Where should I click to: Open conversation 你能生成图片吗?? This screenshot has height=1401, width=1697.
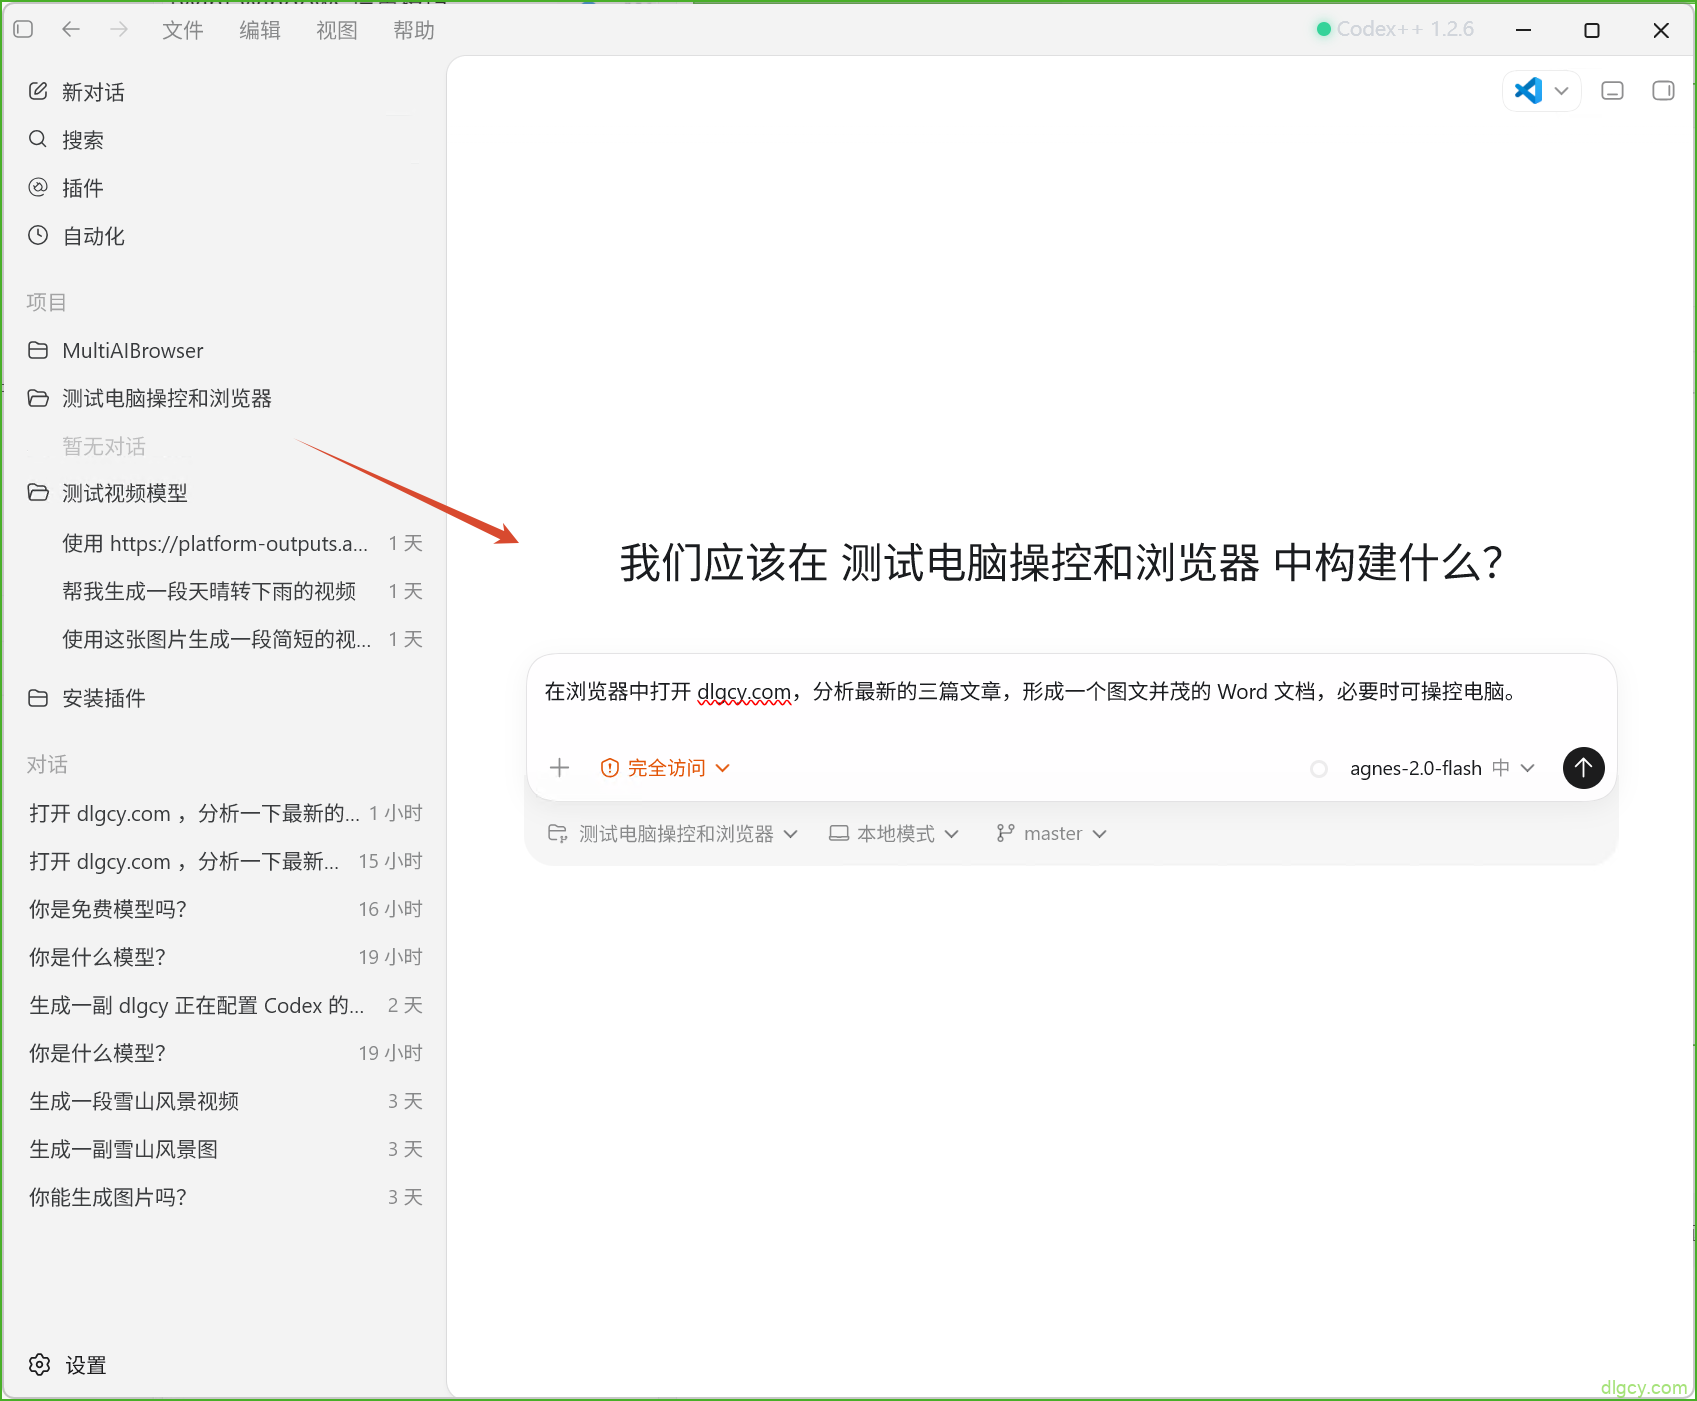pos(224,1197)
